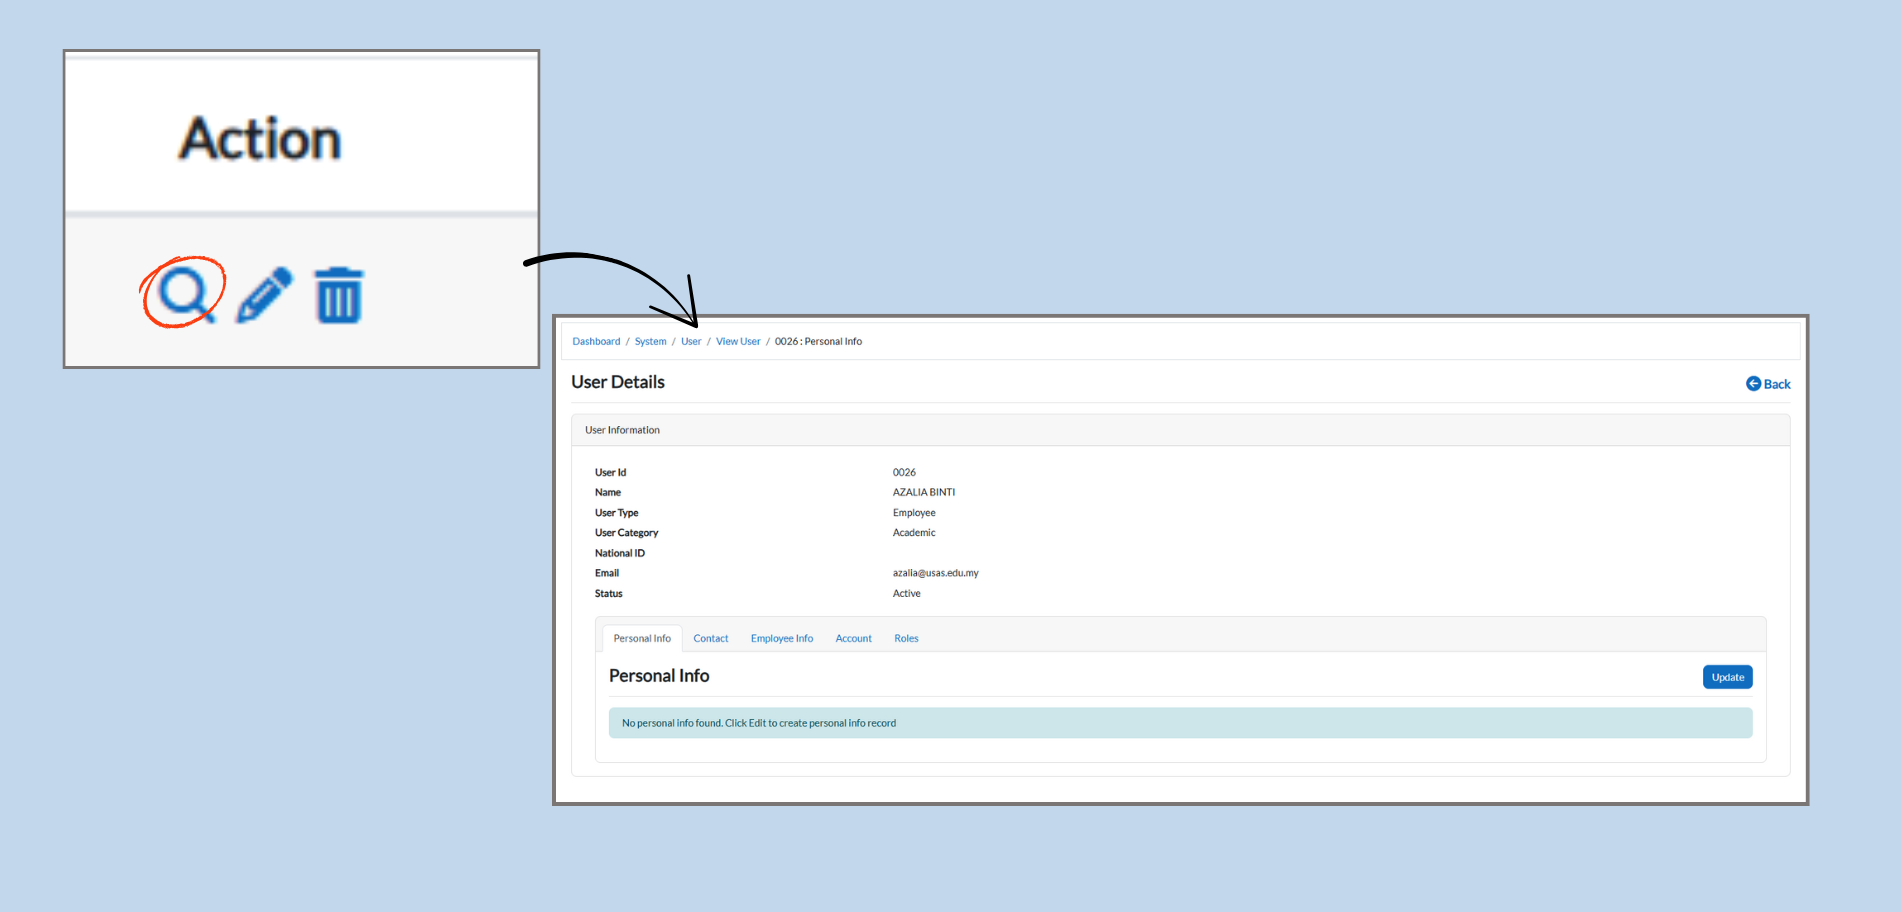Click the magnifier view icon under Action
Screen dimensions: 1901x912
[x=183, y=292]
